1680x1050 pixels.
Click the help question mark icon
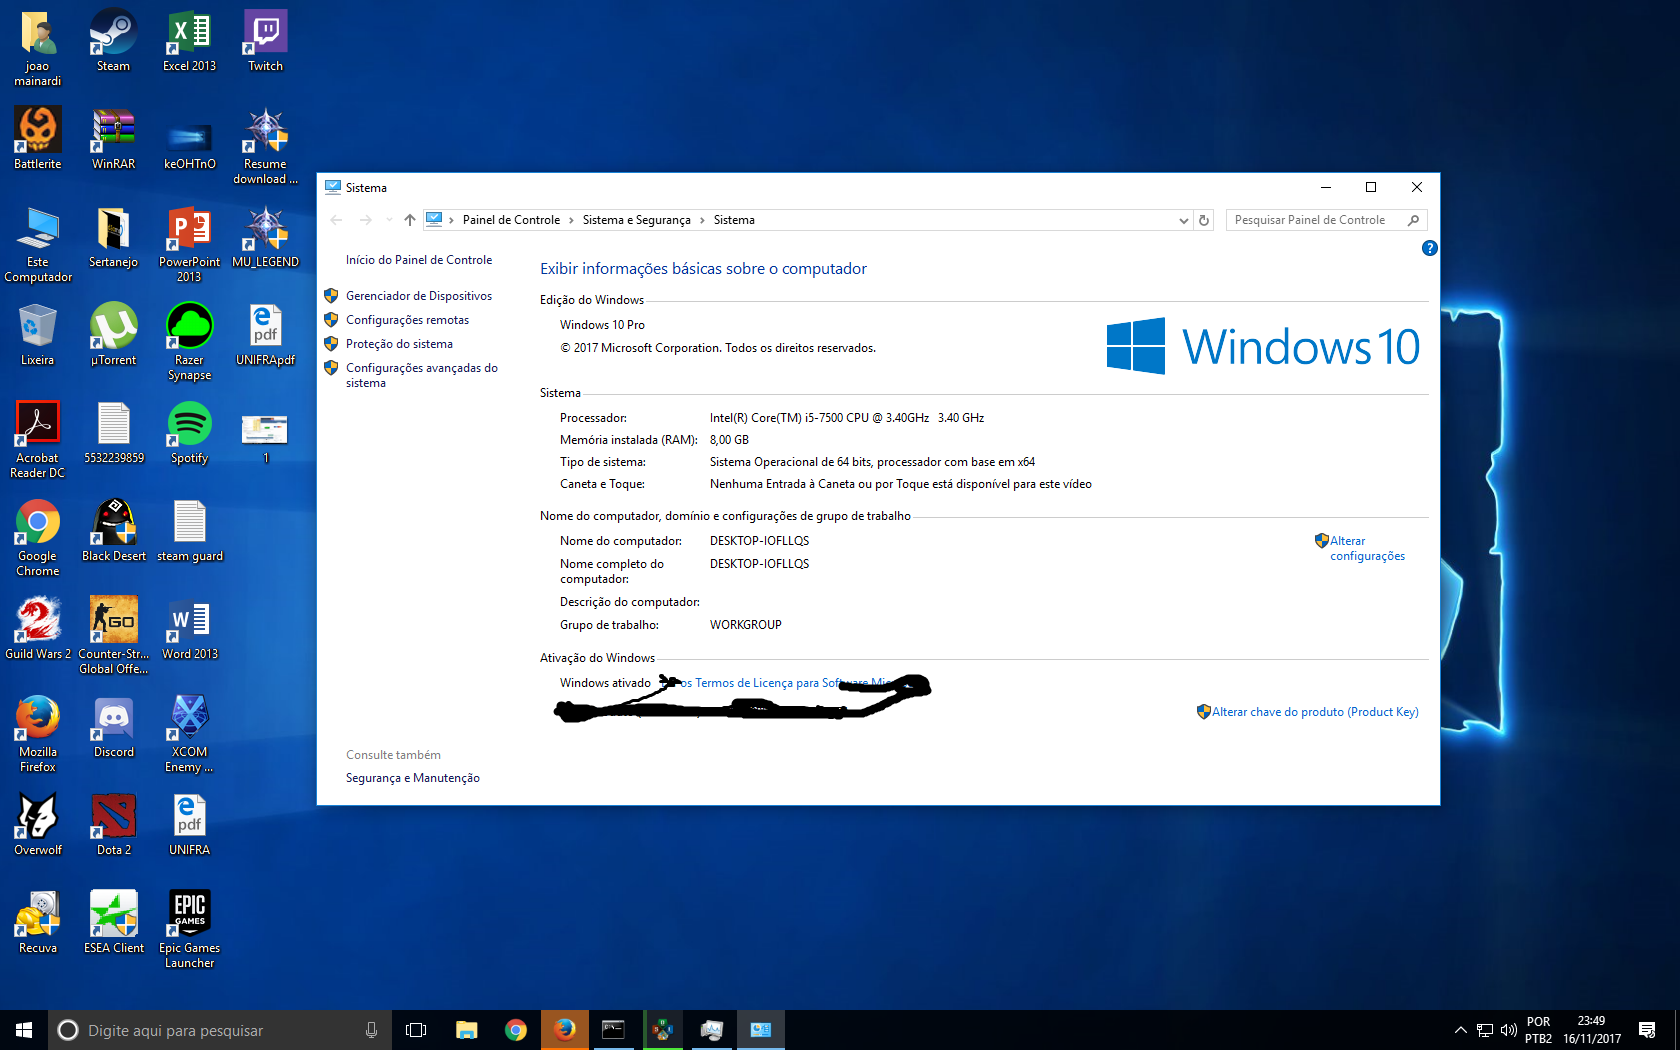[1429, 248]
